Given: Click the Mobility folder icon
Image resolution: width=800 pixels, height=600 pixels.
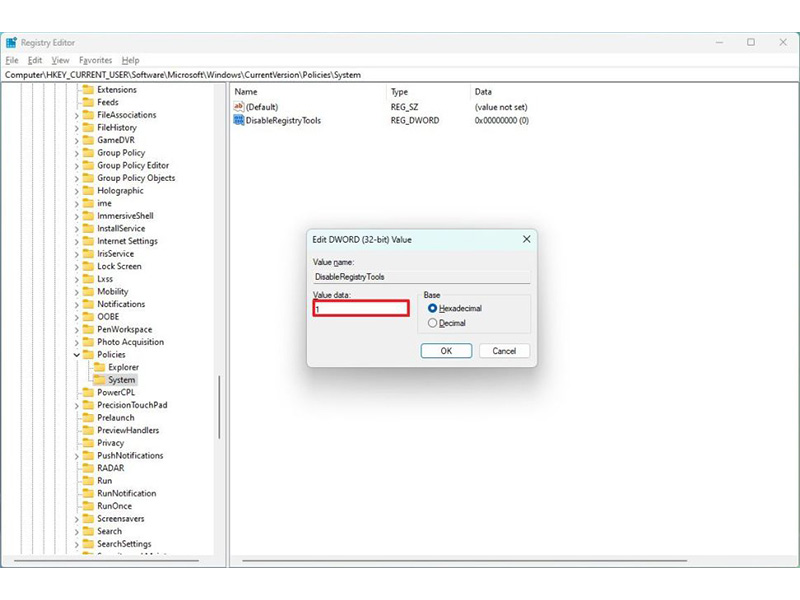Looking at the screenshot, I should click(88, 291).
